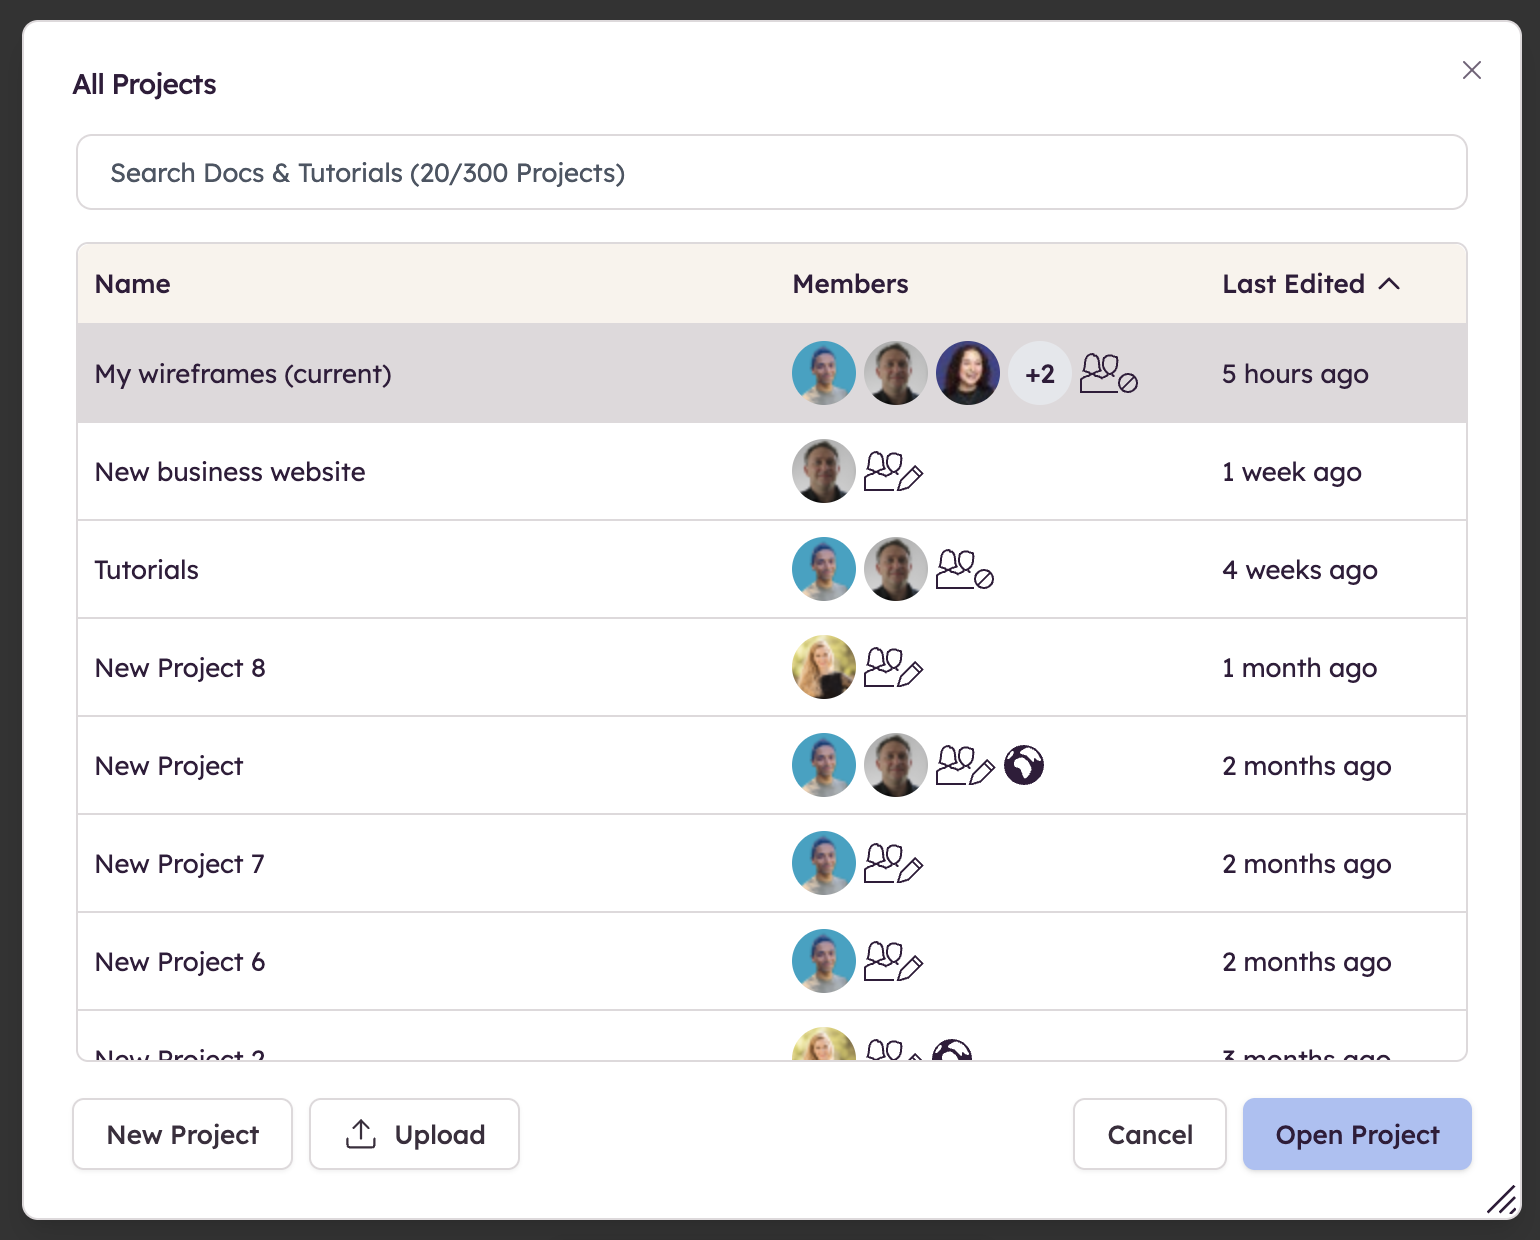Screen dimensions: 1540x1240
Task: Close the All Projects dialog
Action: point(1471,70)
